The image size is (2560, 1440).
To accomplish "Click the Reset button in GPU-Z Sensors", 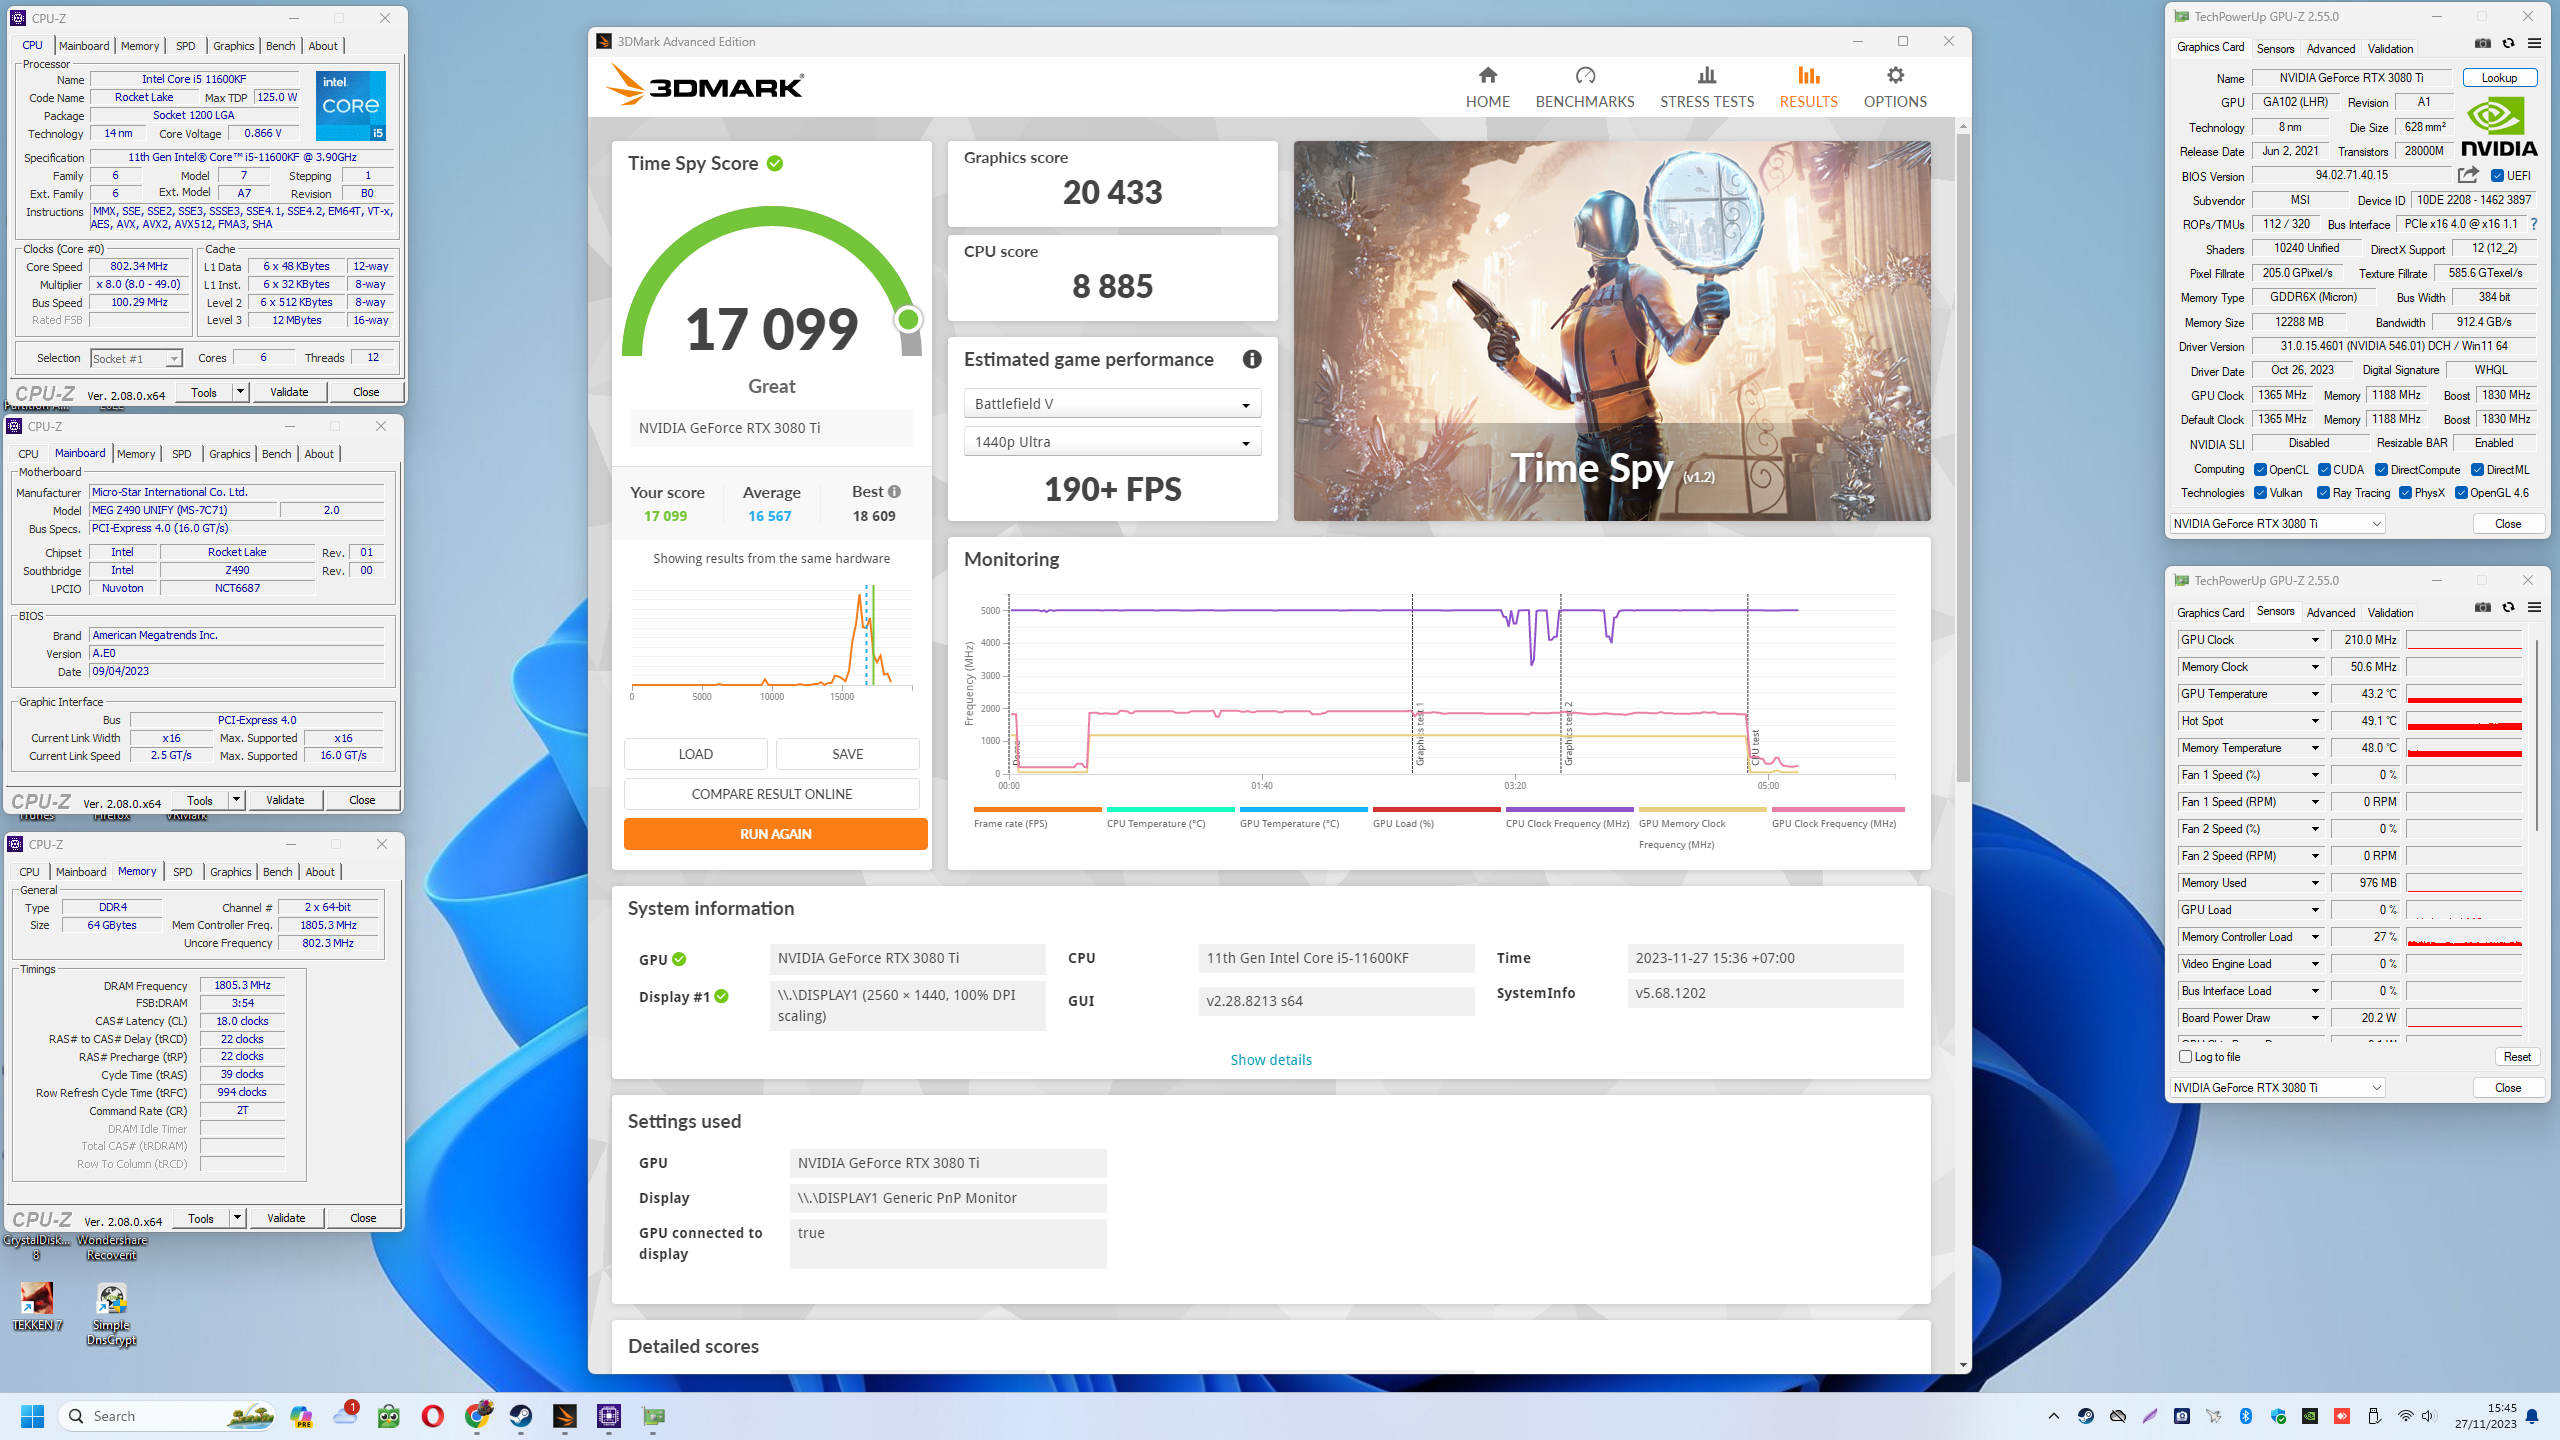I will [2516, 1057].
